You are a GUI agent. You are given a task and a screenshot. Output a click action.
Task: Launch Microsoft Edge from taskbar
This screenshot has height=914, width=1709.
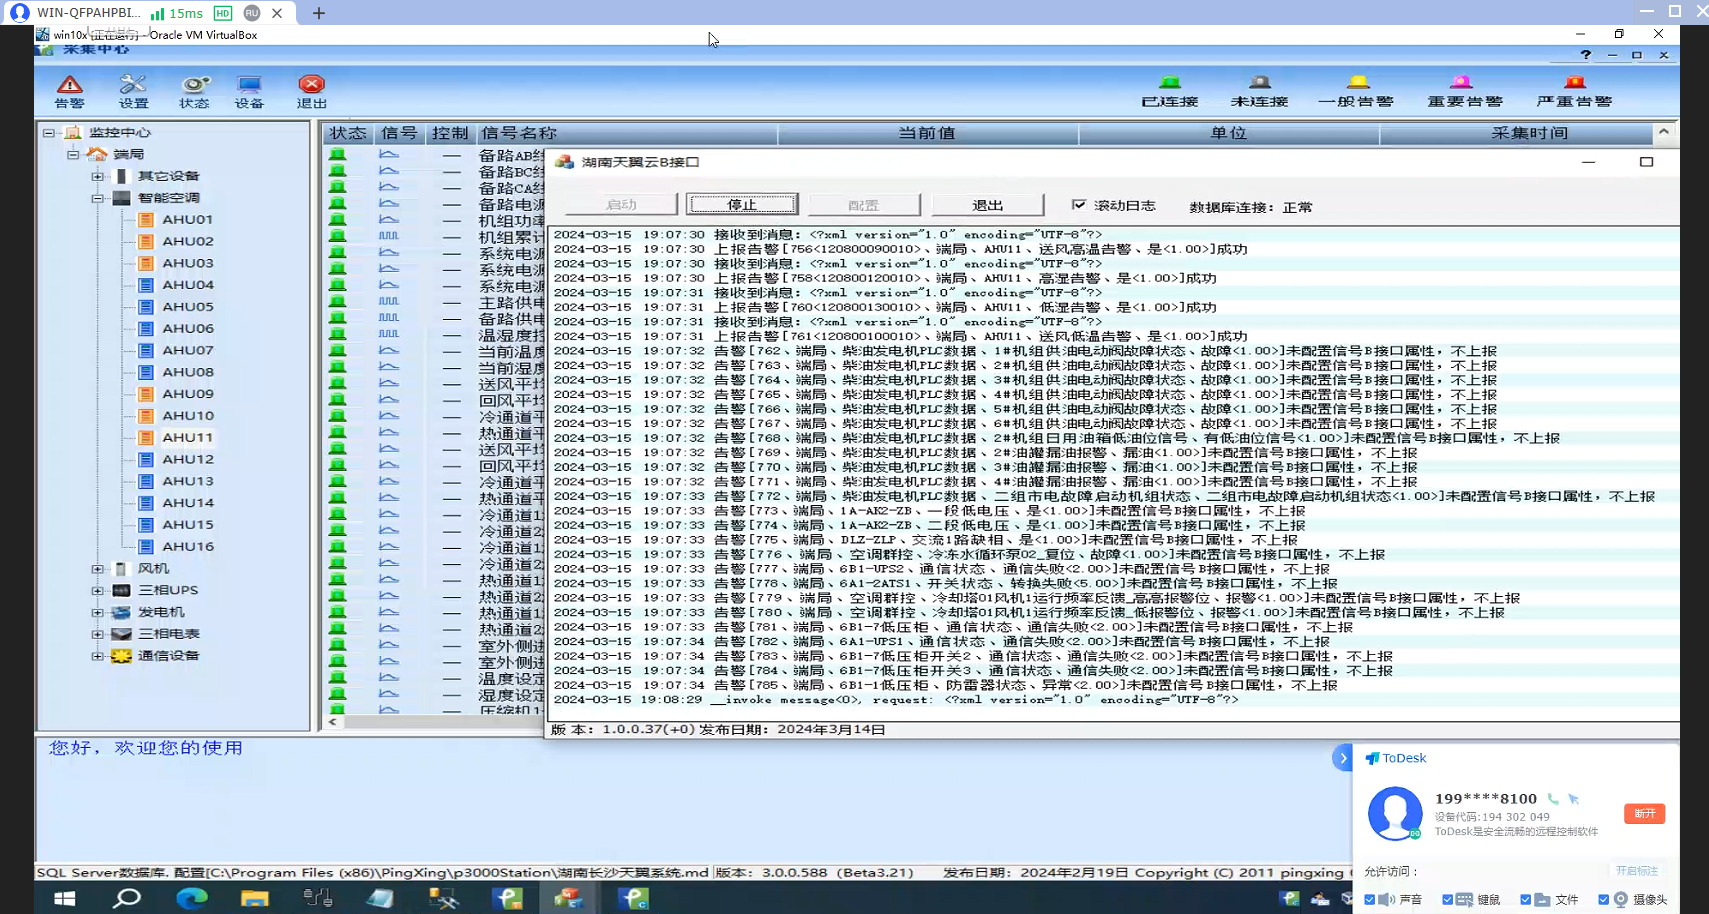coord(191,898)
